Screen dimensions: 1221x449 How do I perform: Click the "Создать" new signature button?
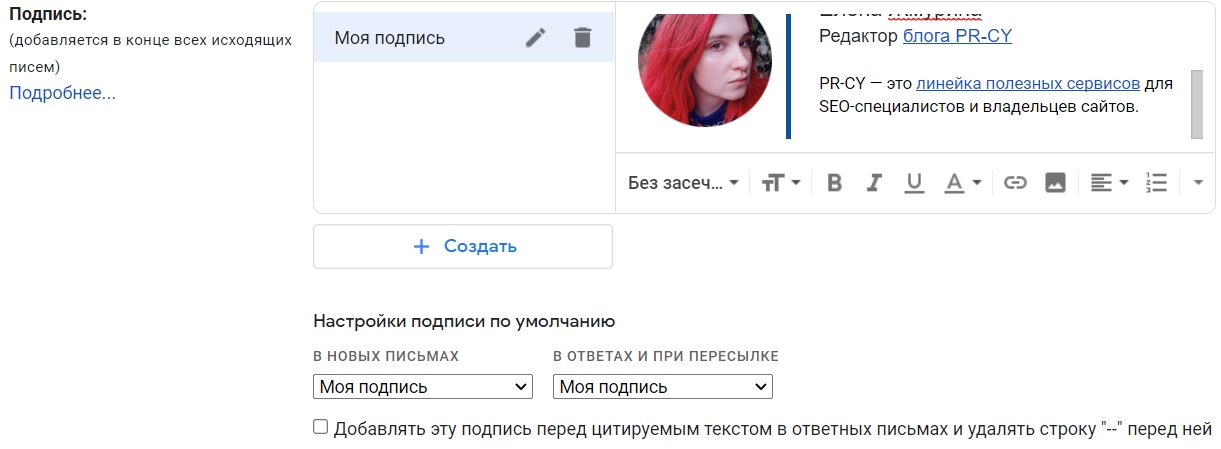pyautogui.click(x=463, y=246)
